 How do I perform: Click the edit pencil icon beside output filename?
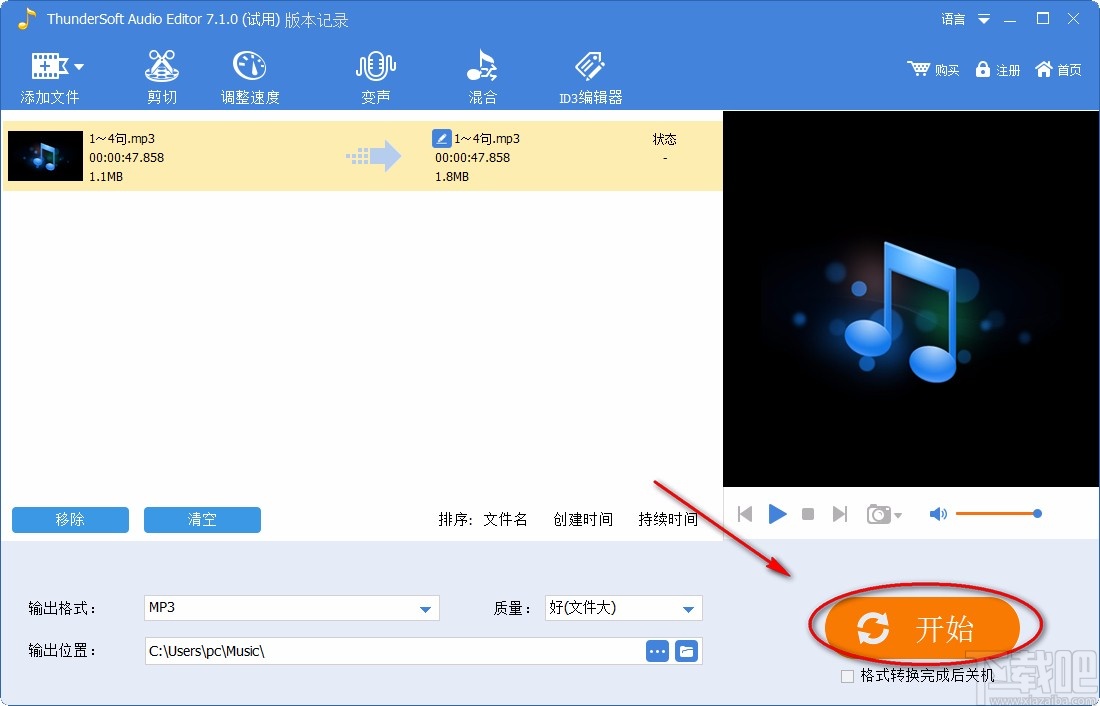tap(441, 138)
